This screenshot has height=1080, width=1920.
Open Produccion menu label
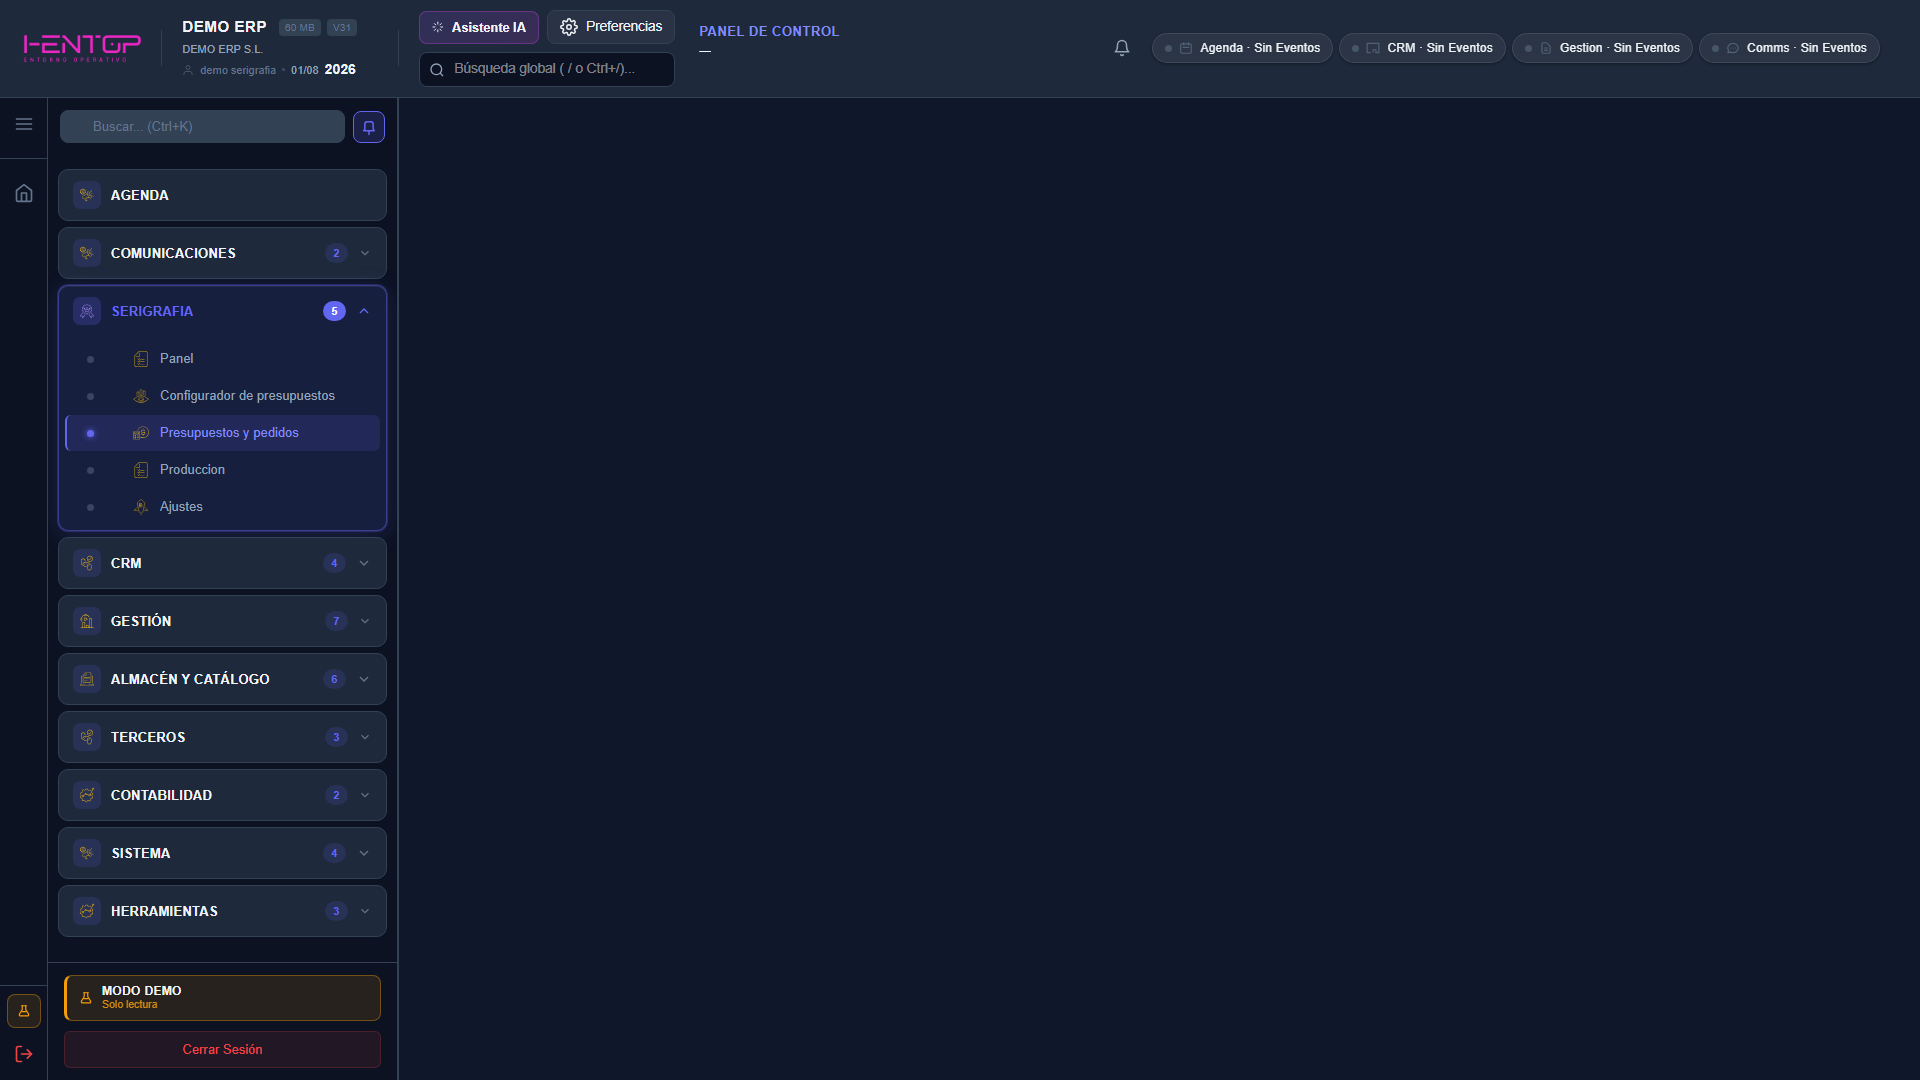click(x=192, y=470)
